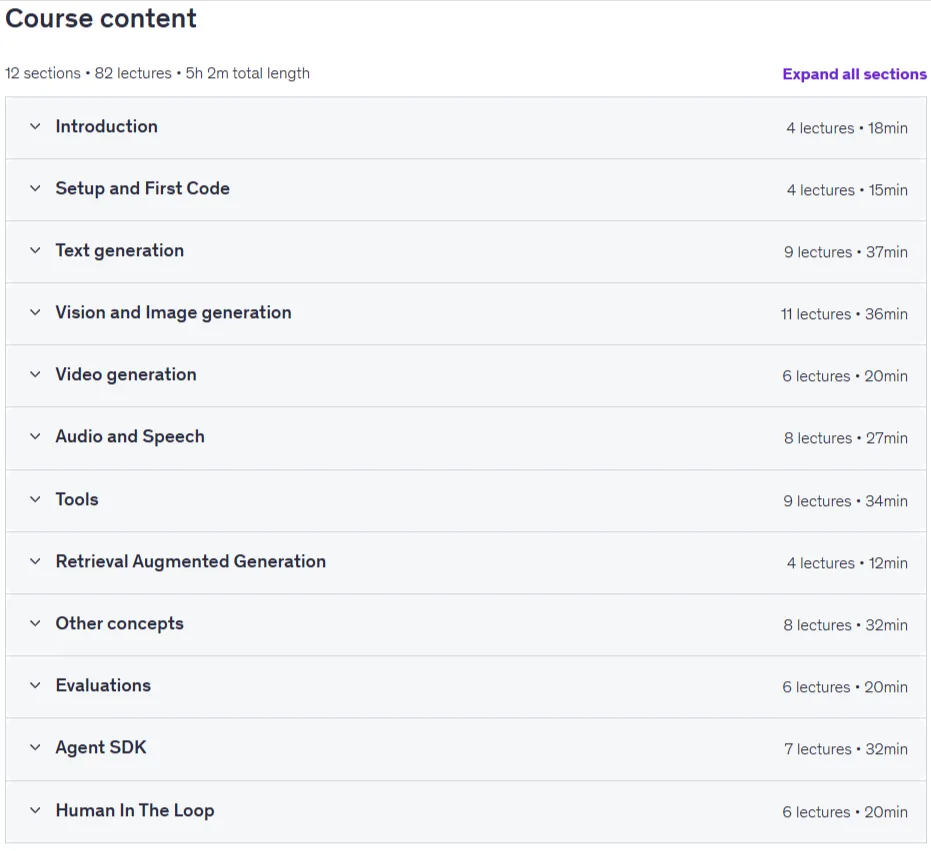
Task: Click the Course content heading
Action: [x=101, y=18]
